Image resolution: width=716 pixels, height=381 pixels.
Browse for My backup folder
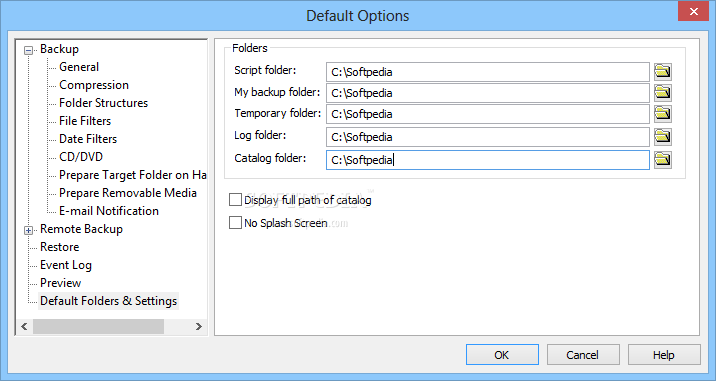pyautogui.click(x=663, y=93)
